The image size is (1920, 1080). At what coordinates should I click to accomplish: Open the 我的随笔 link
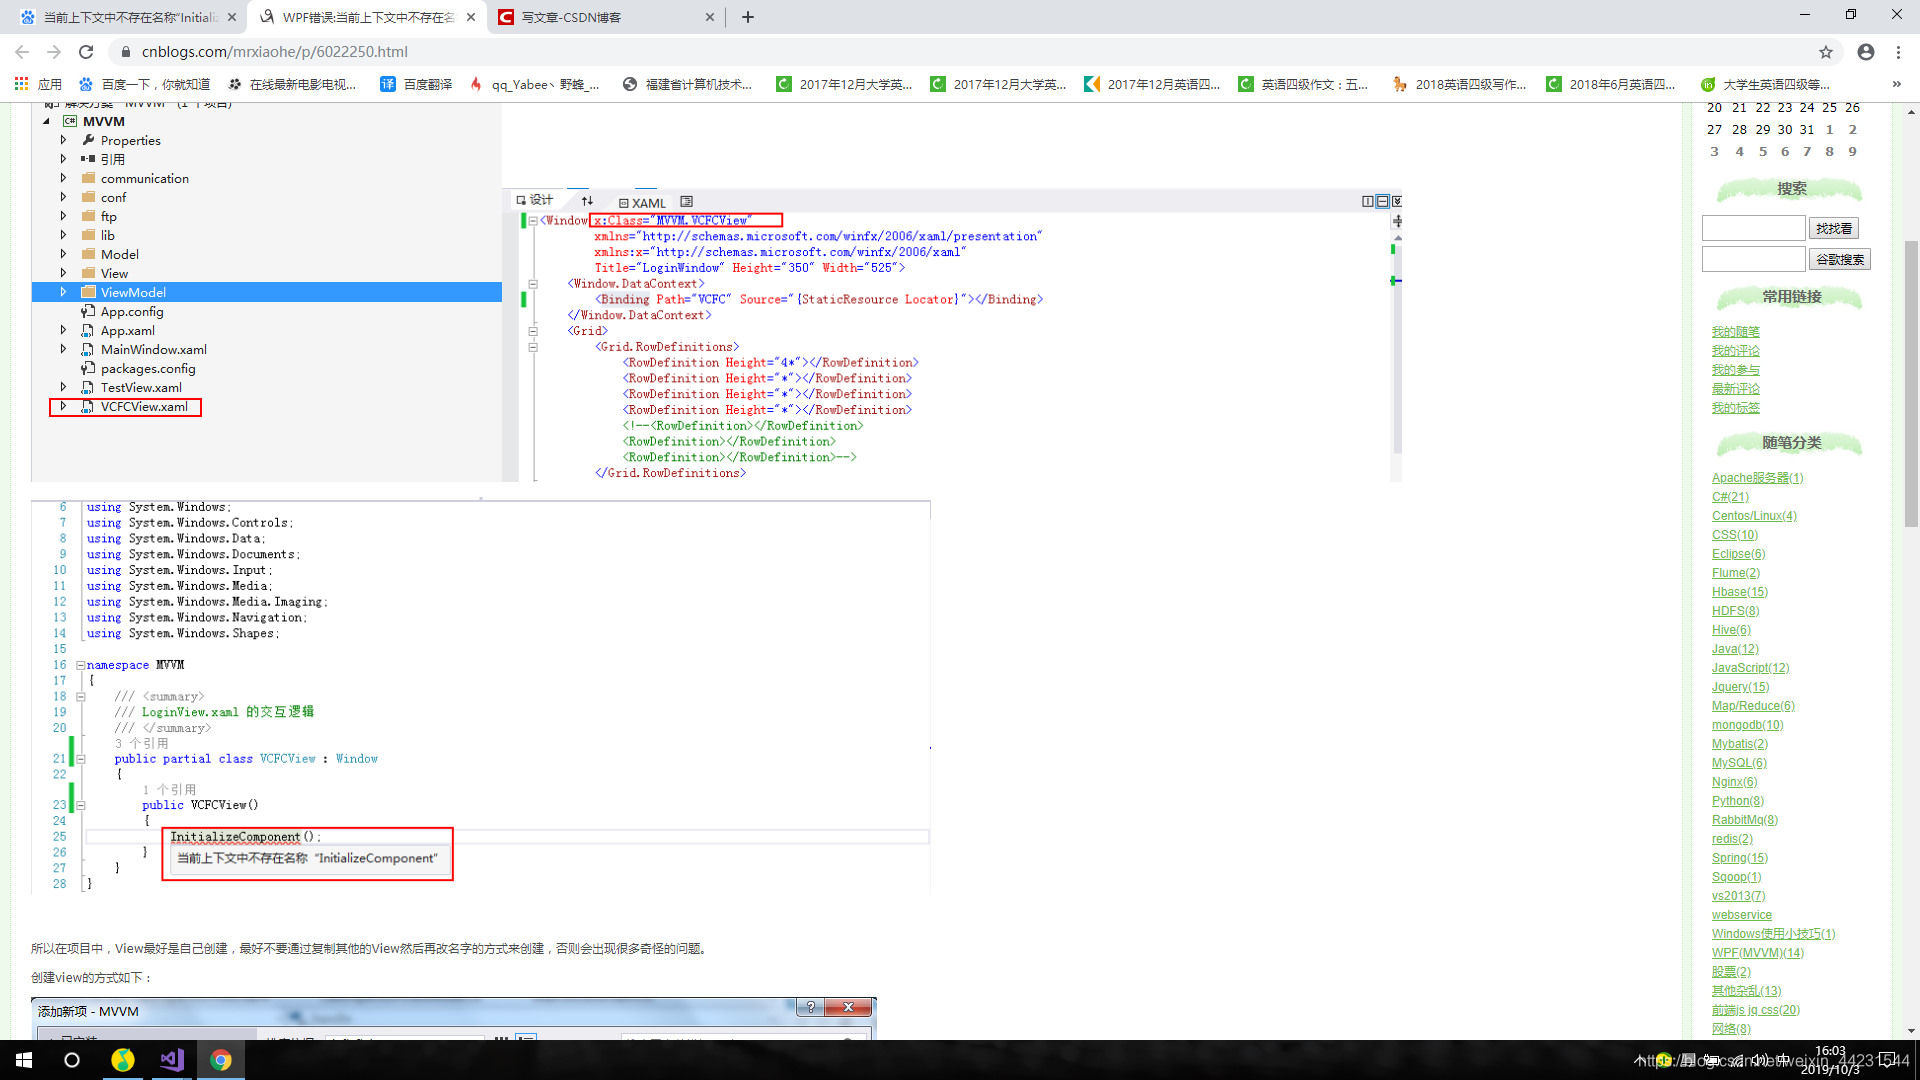click(1735, 332)
